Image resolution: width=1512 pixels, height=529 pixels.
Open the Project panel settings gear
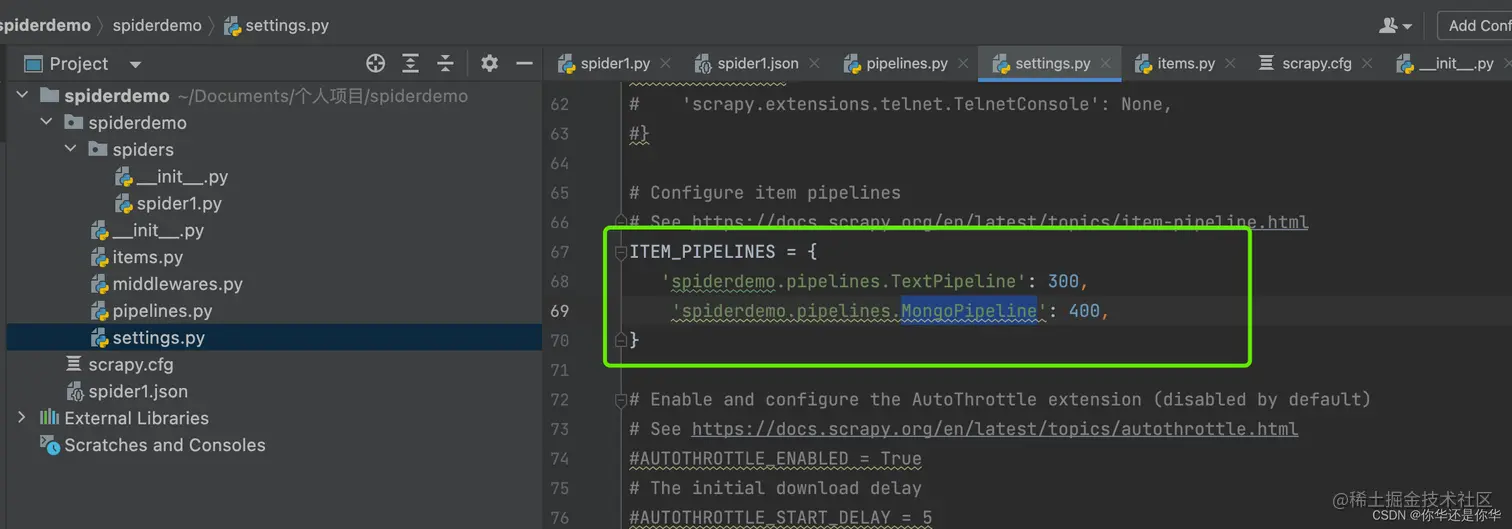[x=489, y=63]
